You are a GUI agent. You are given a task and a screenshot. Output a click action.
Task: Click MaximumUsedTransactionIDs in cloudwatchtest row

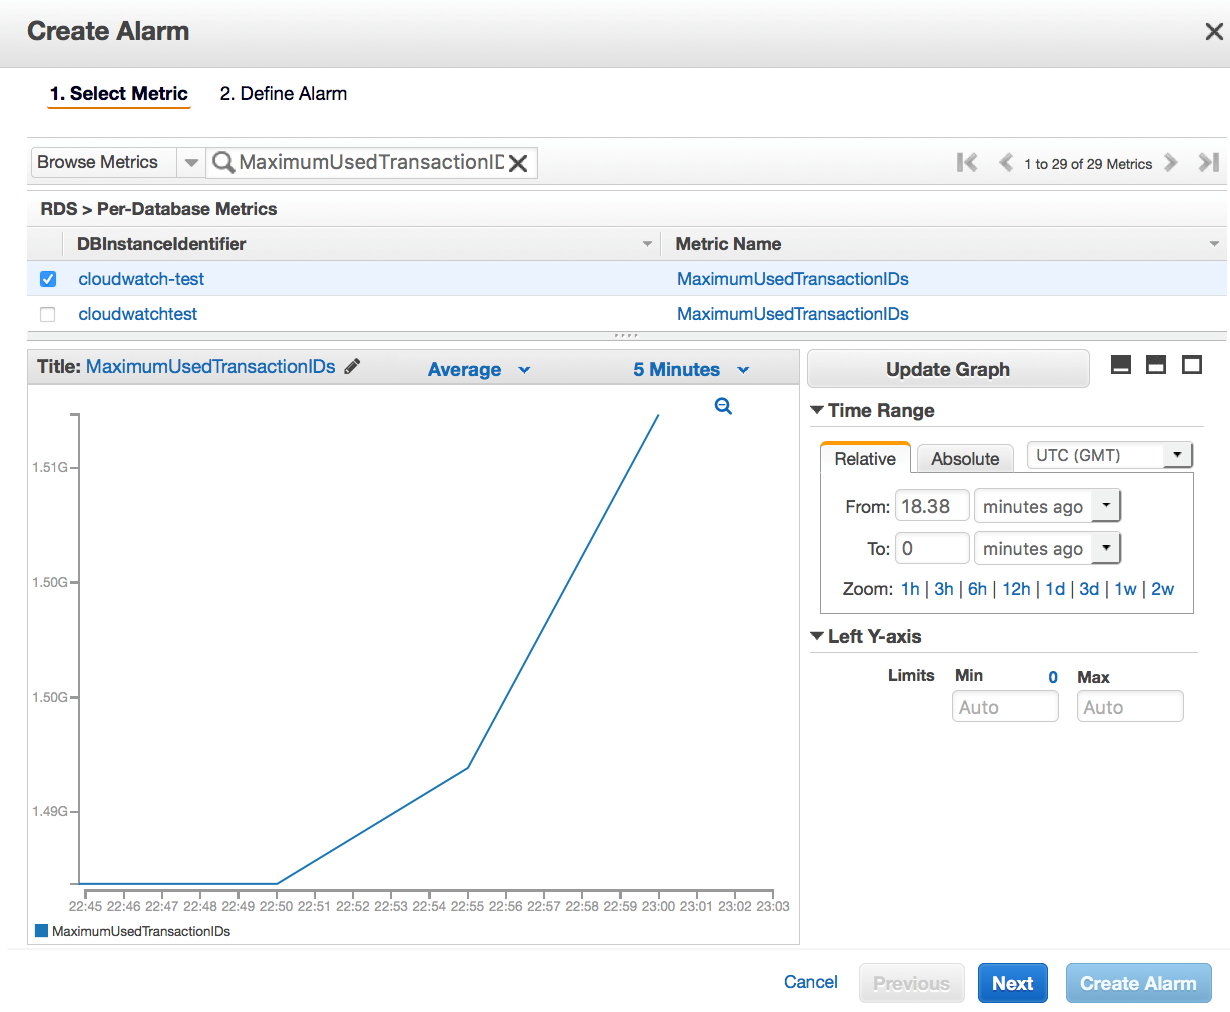[x=793, y=314]
